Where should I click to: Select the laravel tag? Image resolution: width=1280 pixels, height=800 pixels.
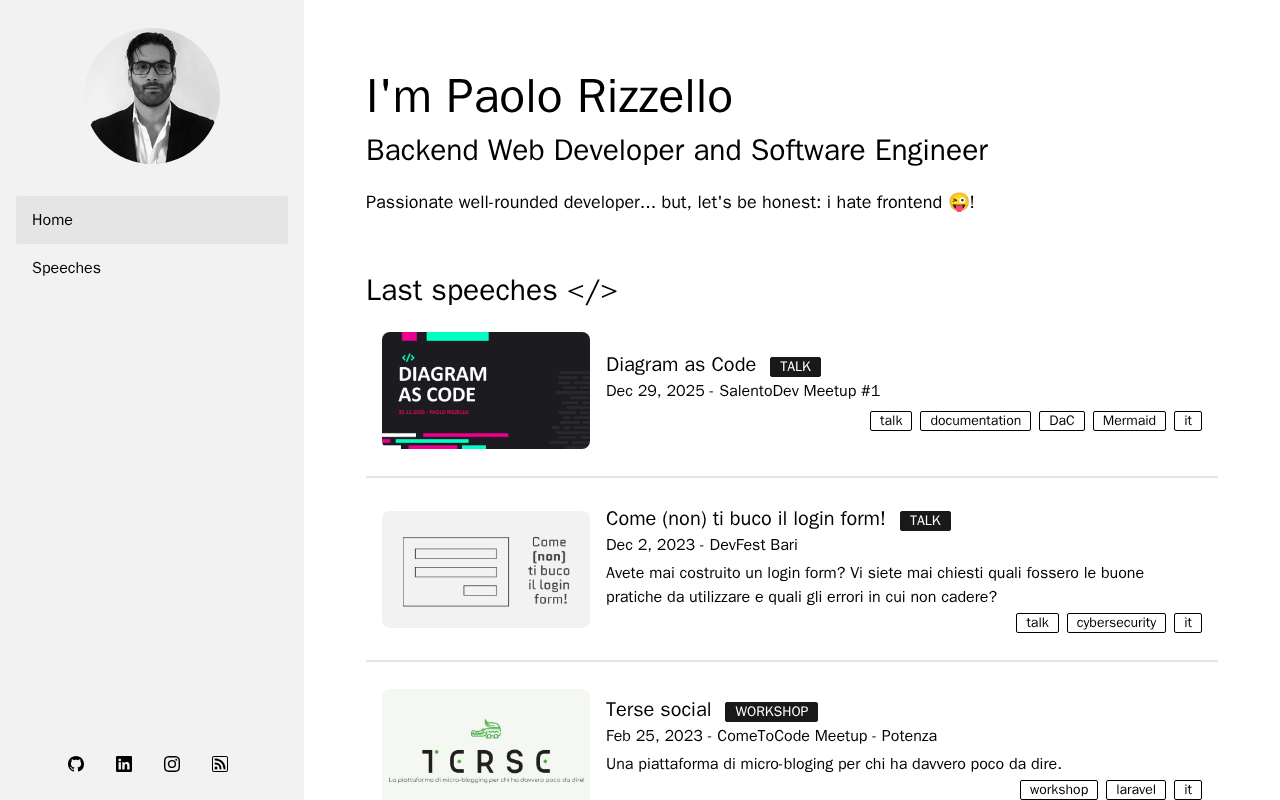[1135, 790]
